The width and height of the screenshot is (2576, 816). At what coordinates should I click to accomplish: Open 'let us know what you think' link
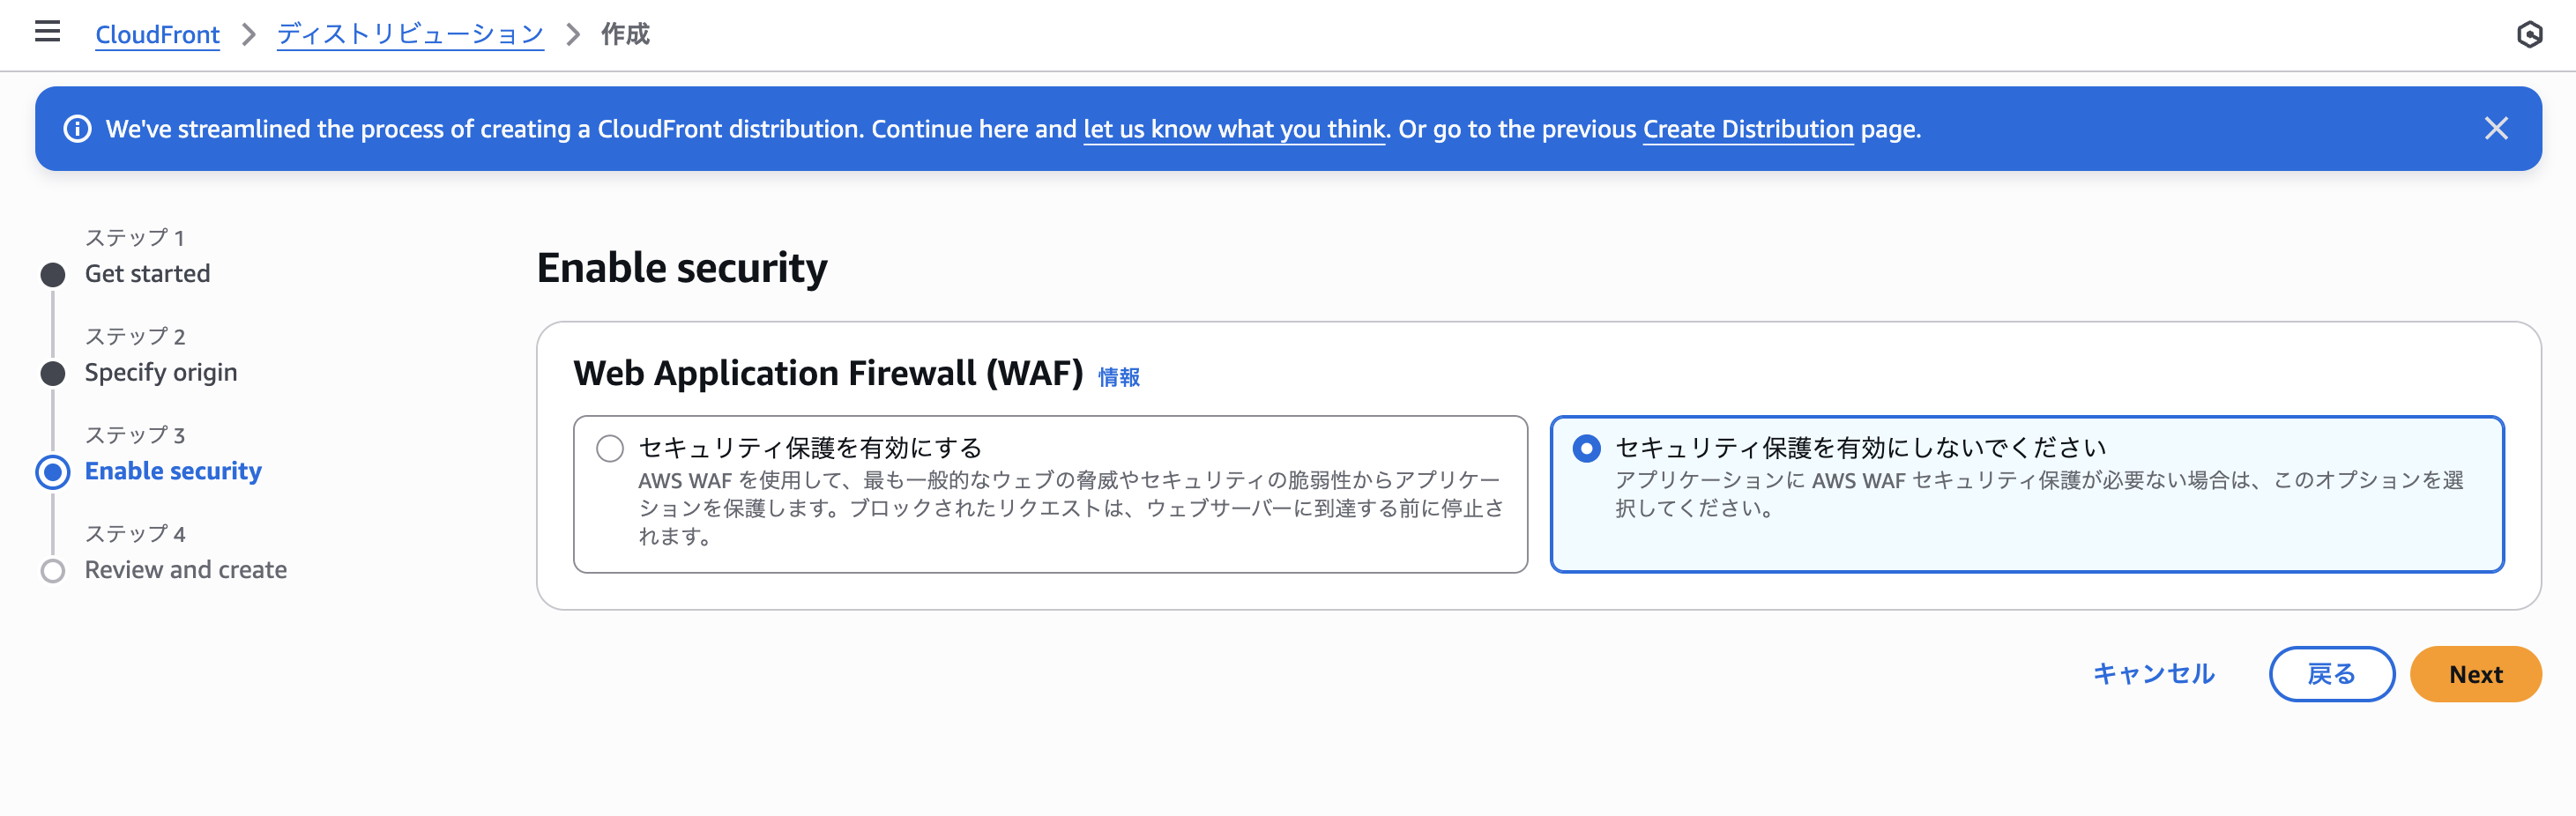click(x=1234, y=129)
